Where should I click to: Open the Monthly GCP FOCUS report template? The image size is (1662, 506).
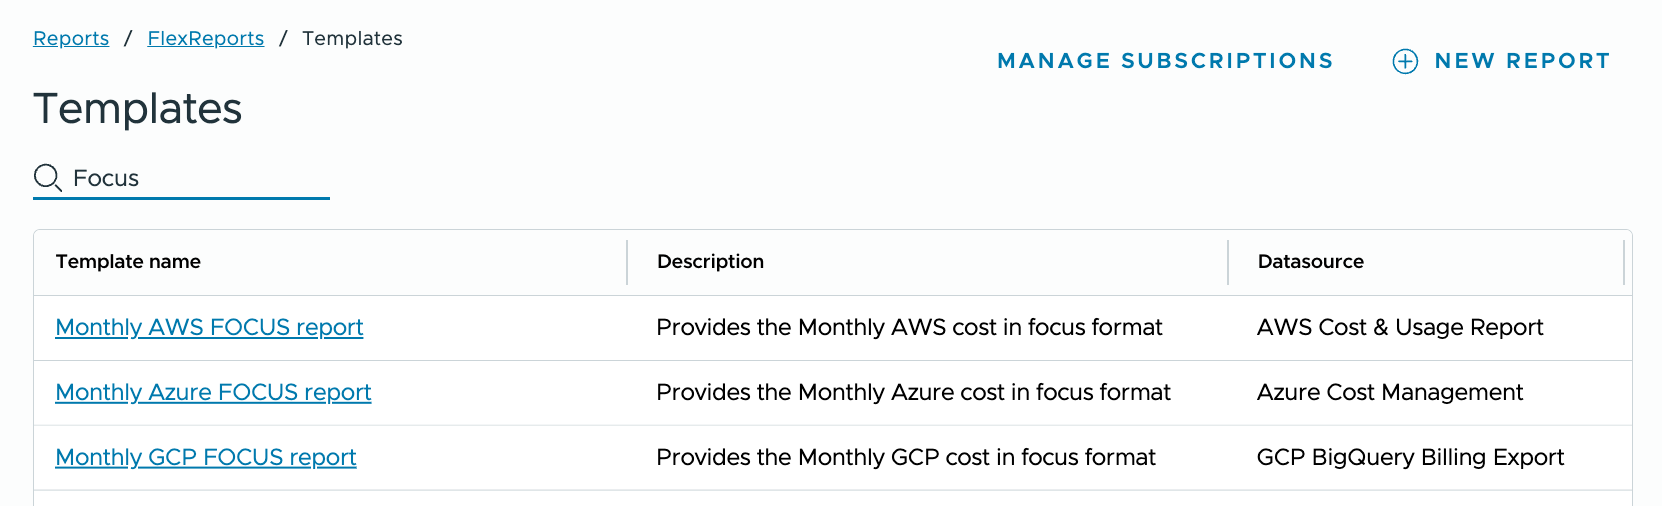point(206,457)
